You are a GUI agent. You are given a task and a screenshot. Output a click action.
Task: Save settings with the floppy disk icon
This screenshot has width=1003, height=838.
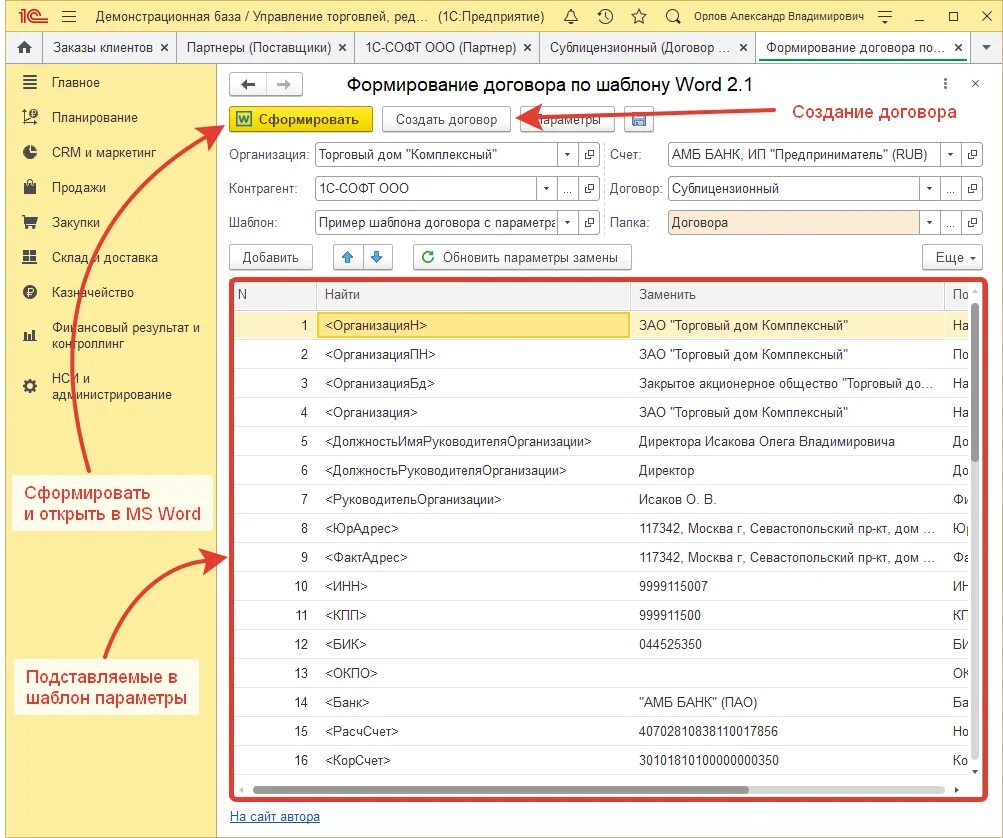click(x=638, y=120)
